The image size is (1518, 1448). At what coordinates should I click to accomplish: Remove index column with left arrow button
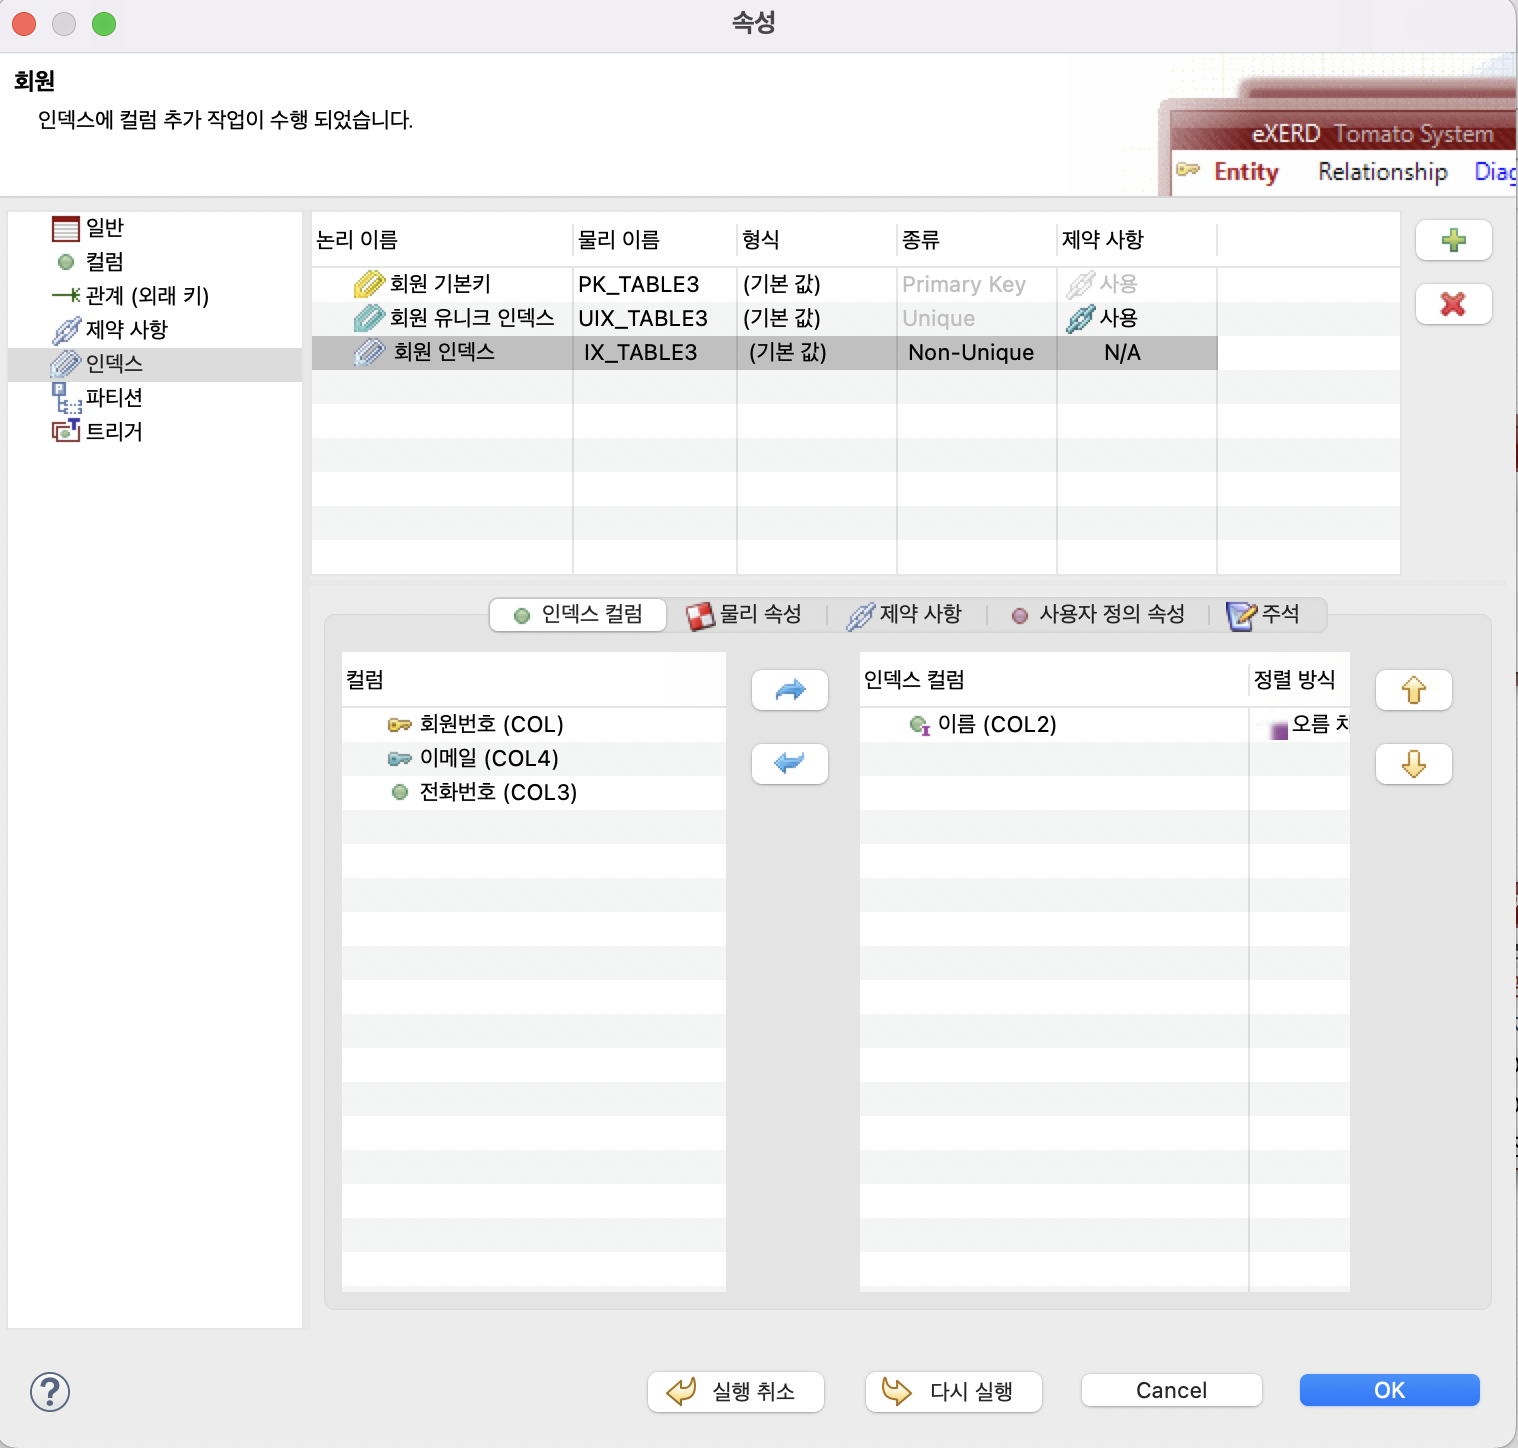[790, 764]
